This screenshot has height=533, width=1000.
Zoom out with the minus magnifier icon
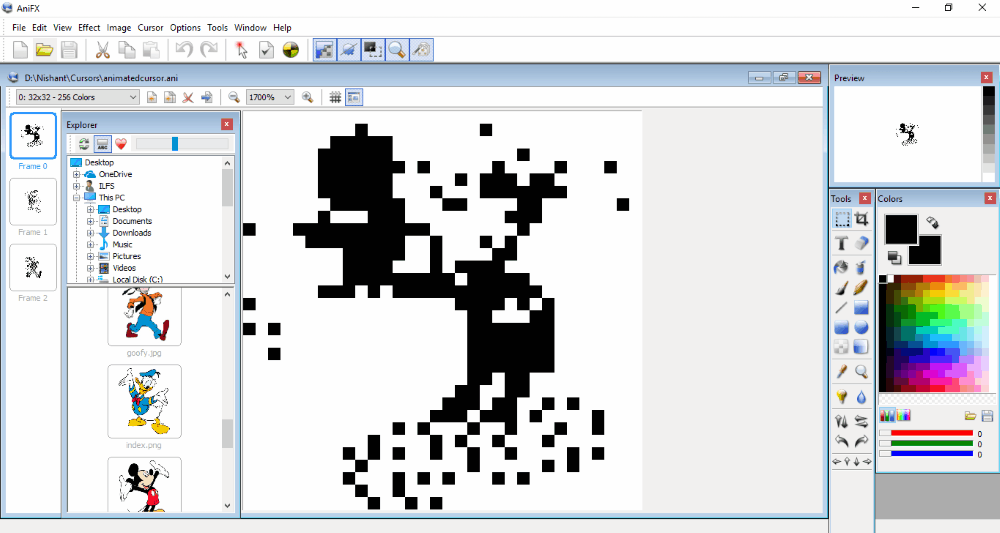click(x=234, y=97)
